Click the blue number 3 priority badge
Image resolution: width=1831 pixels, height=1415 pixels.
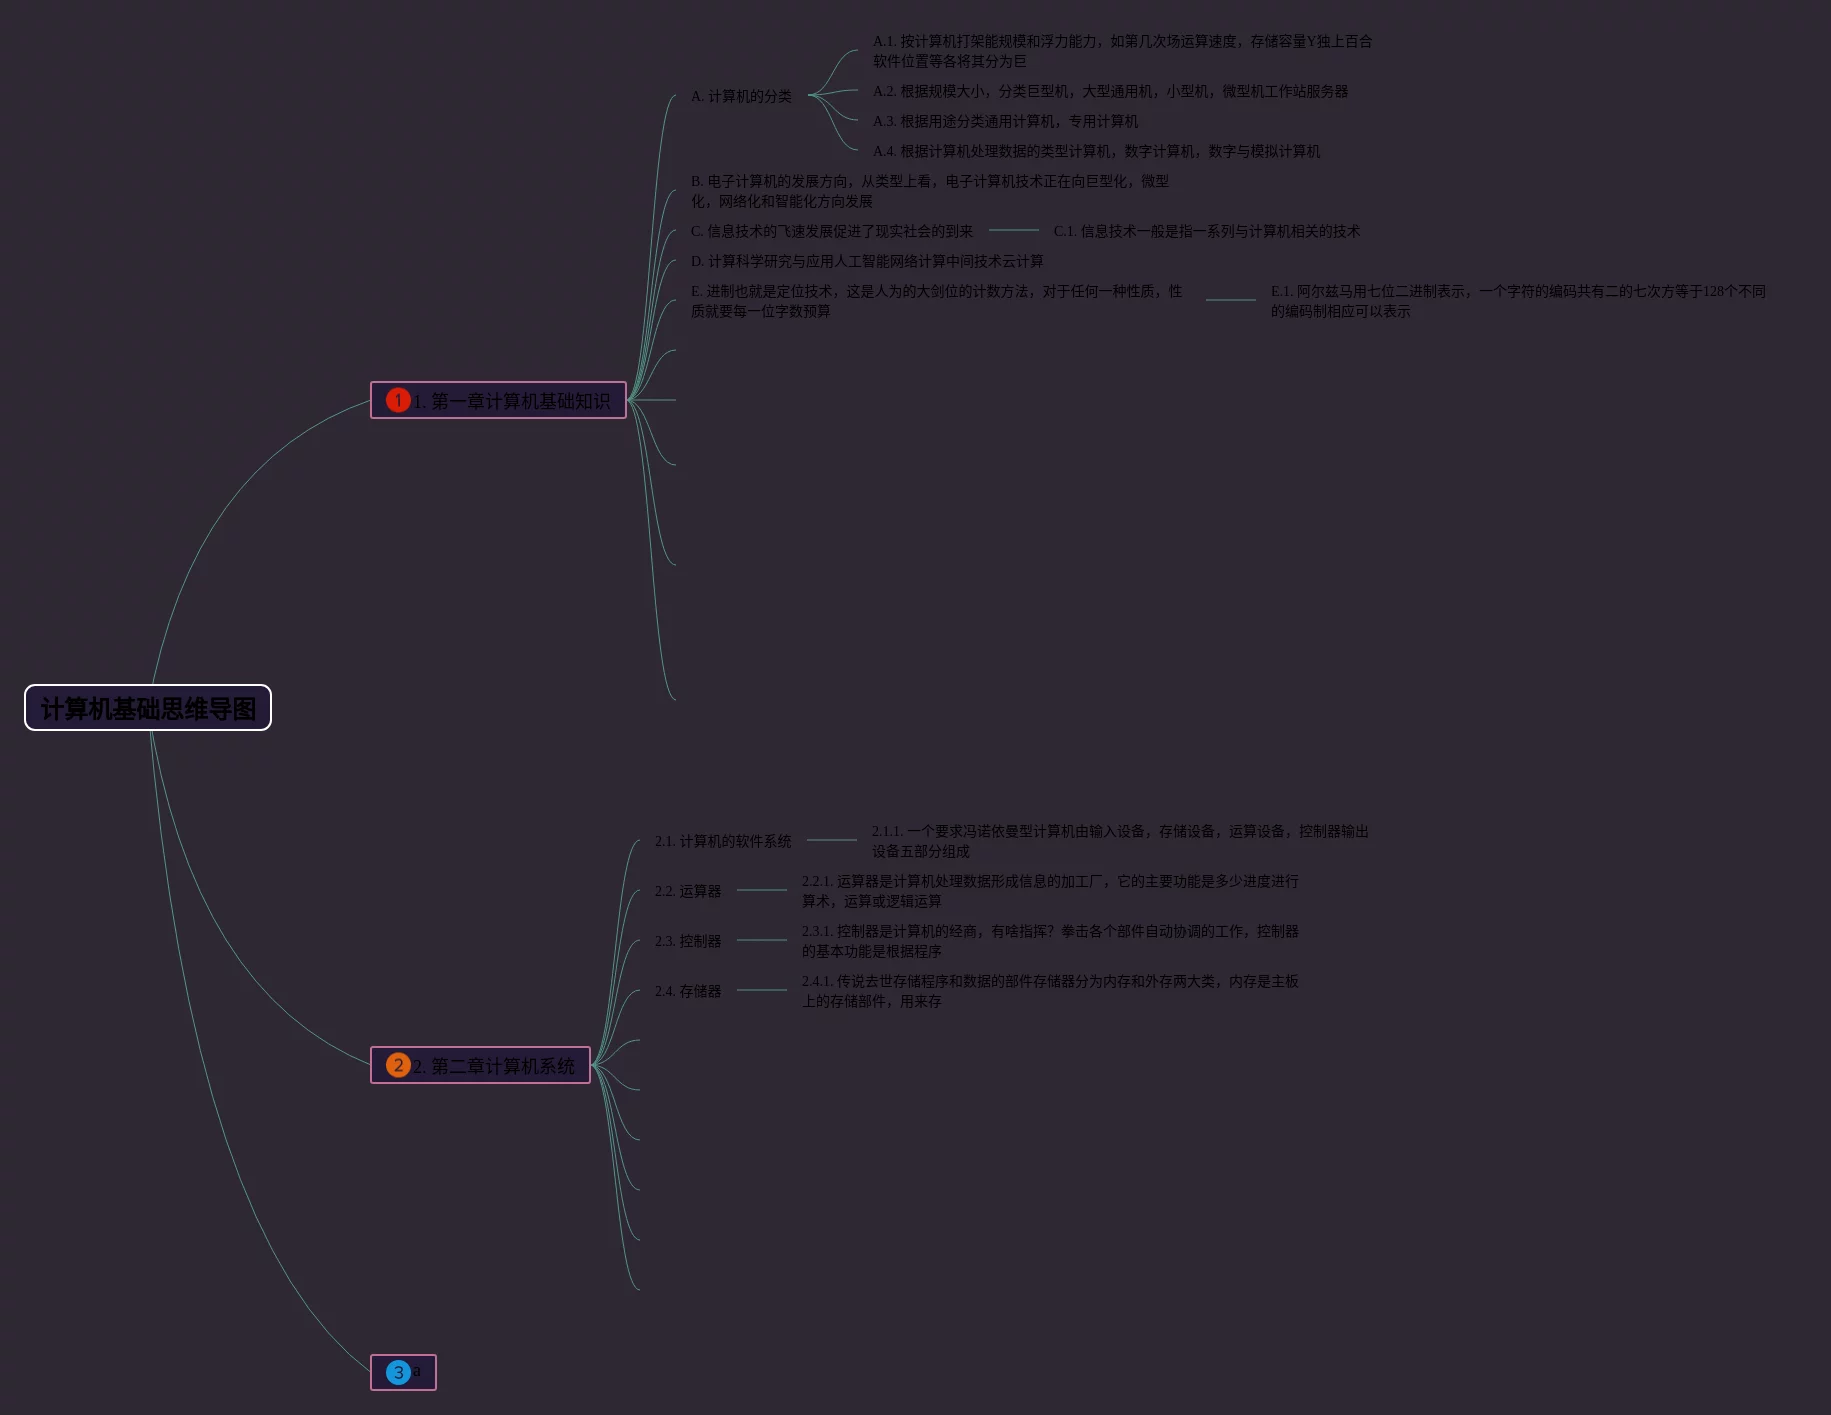[398, 1372]
